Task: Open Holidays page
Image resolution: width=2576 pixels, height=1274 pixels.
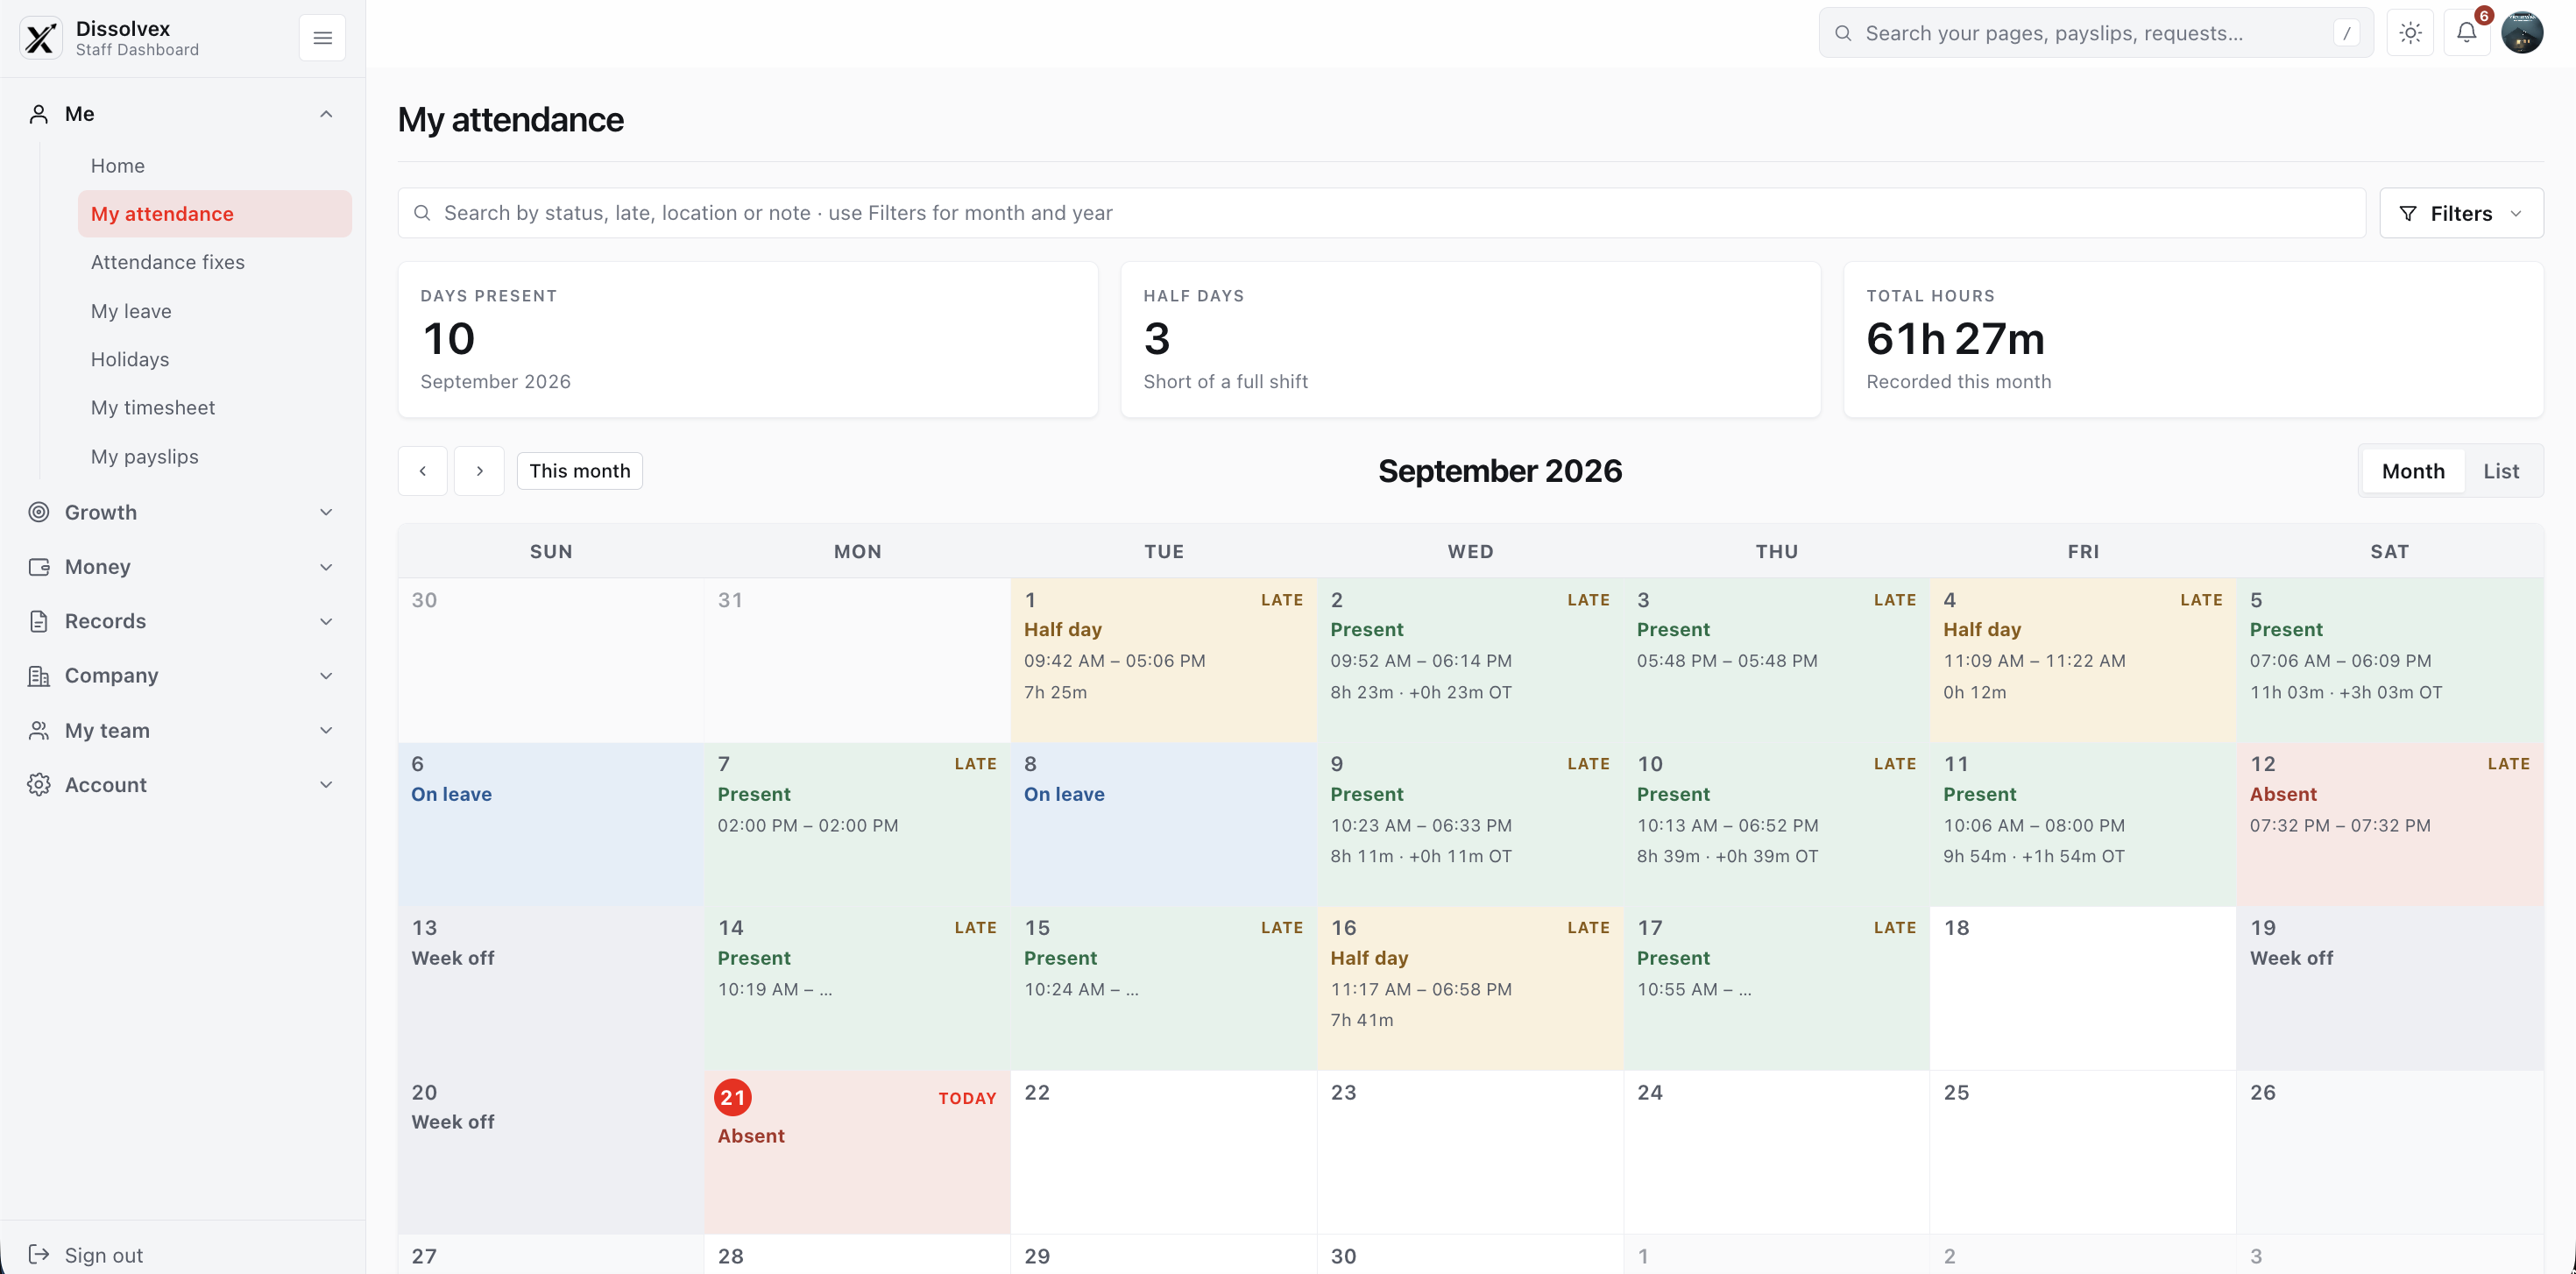Action: point(215,359)
